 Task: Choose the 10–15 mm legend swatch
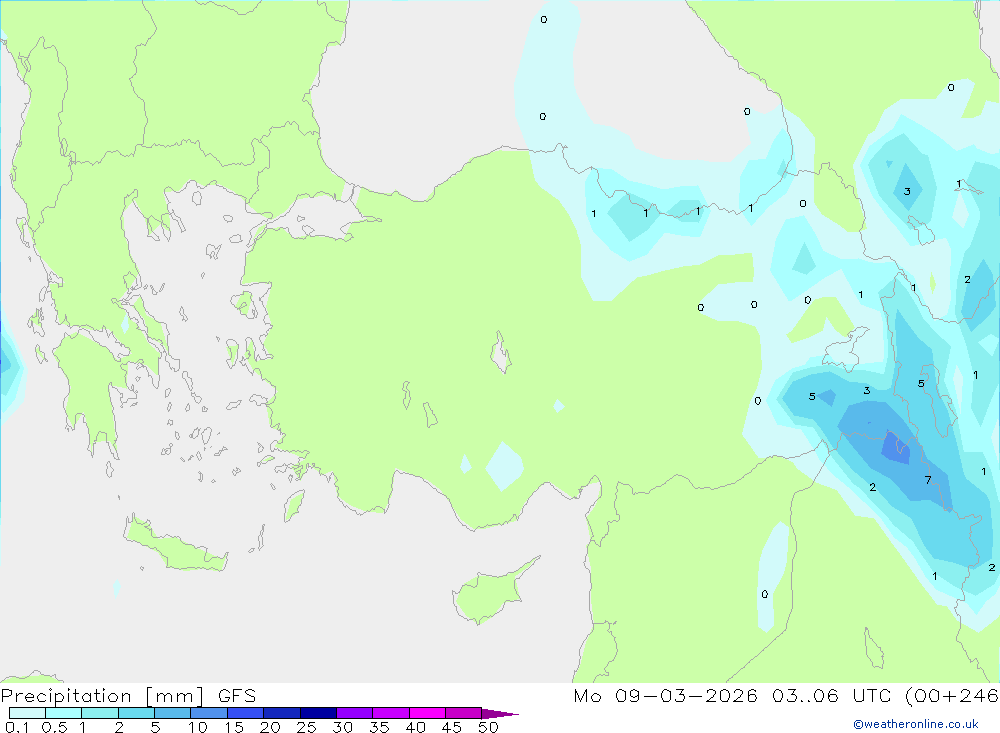pos(209,713)
